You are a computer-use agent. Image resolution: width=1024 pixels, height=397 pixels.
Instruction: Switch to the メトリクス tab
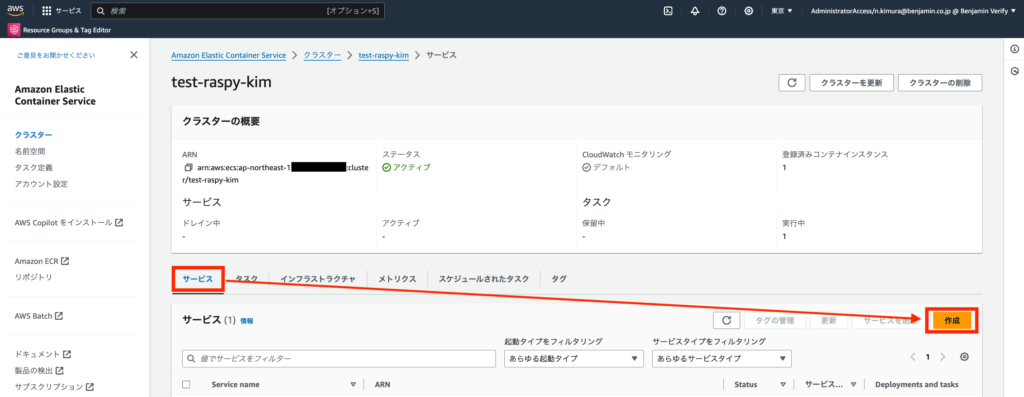coord(397,278)
